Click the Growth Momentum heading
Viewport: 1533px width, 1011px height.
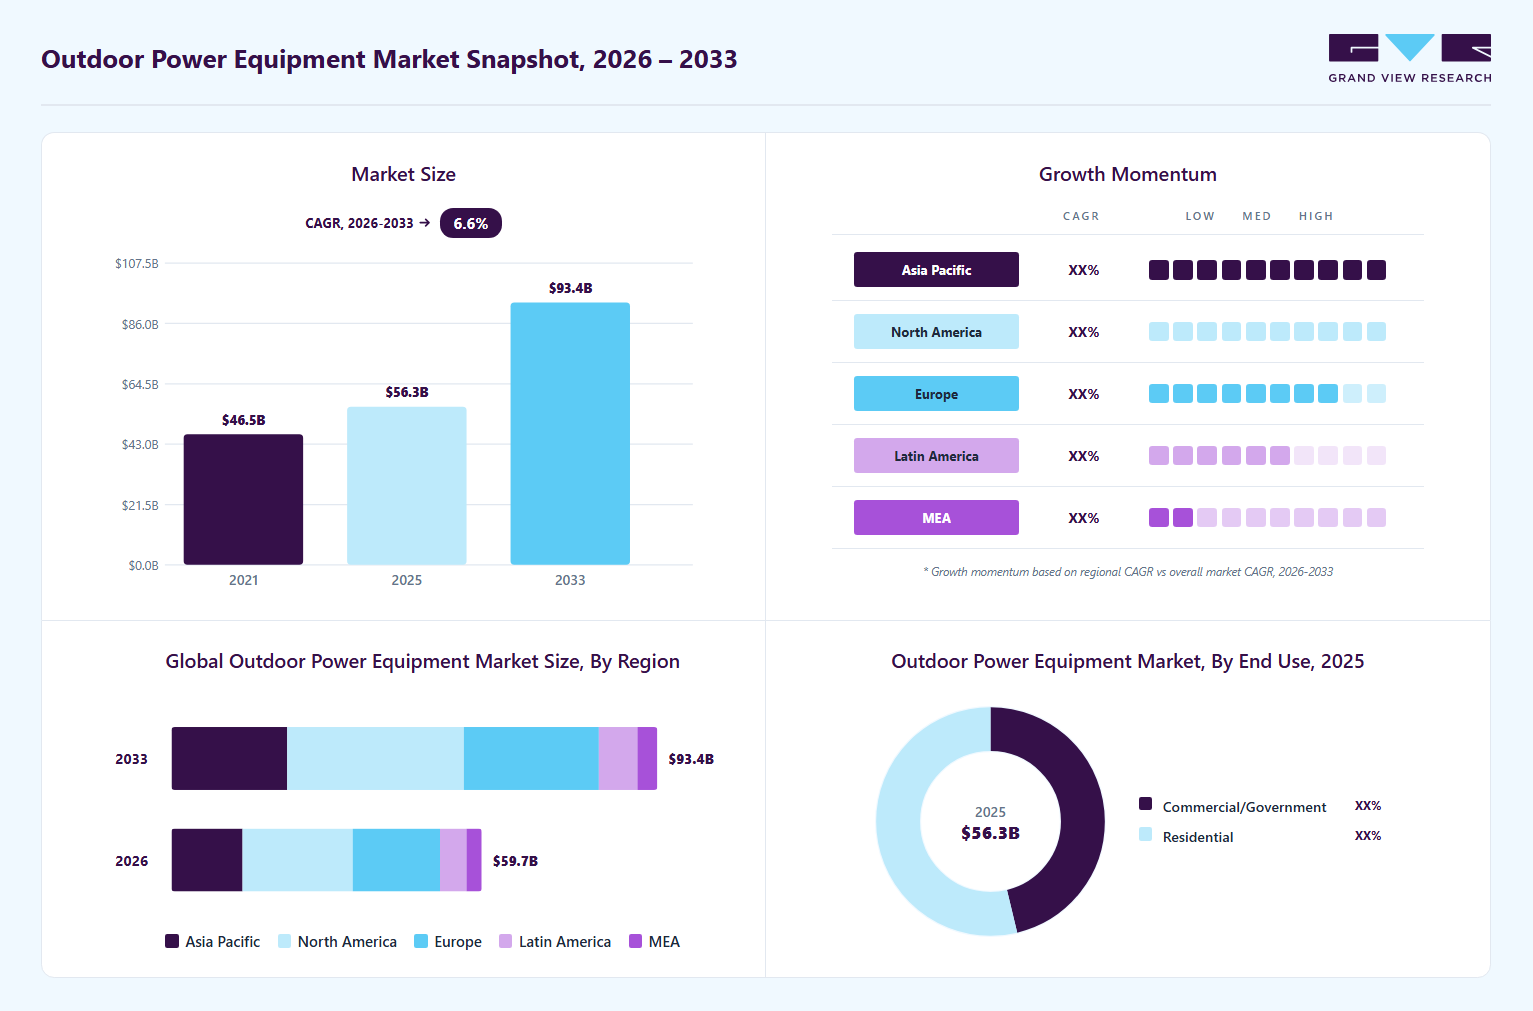tap(1128, 174)
